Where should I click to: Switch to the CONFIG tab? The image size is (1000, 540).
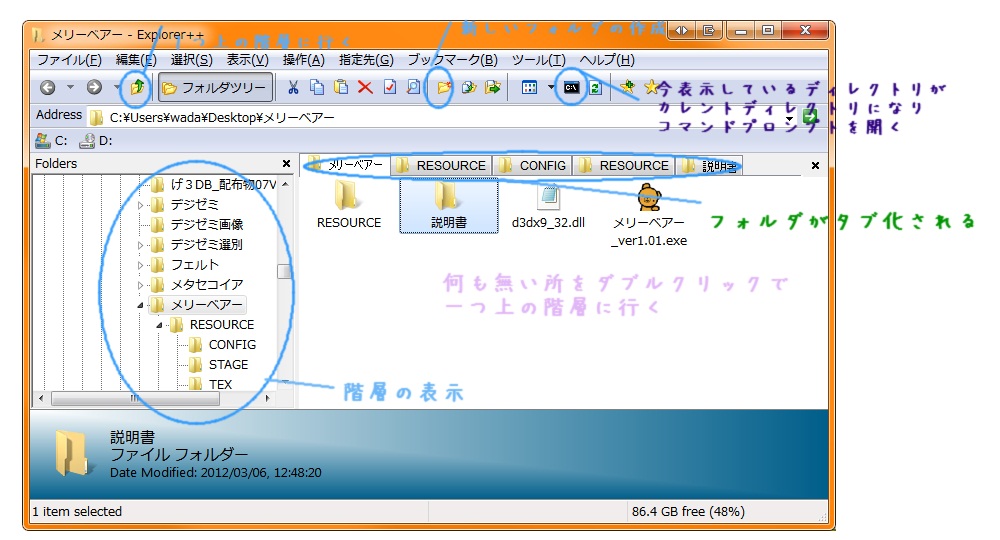tap(533, 166)
